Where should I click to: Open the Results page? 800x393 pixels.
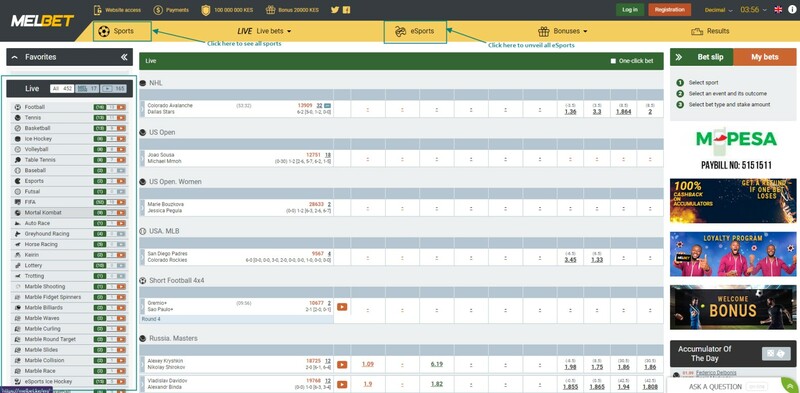pos(710,31)
